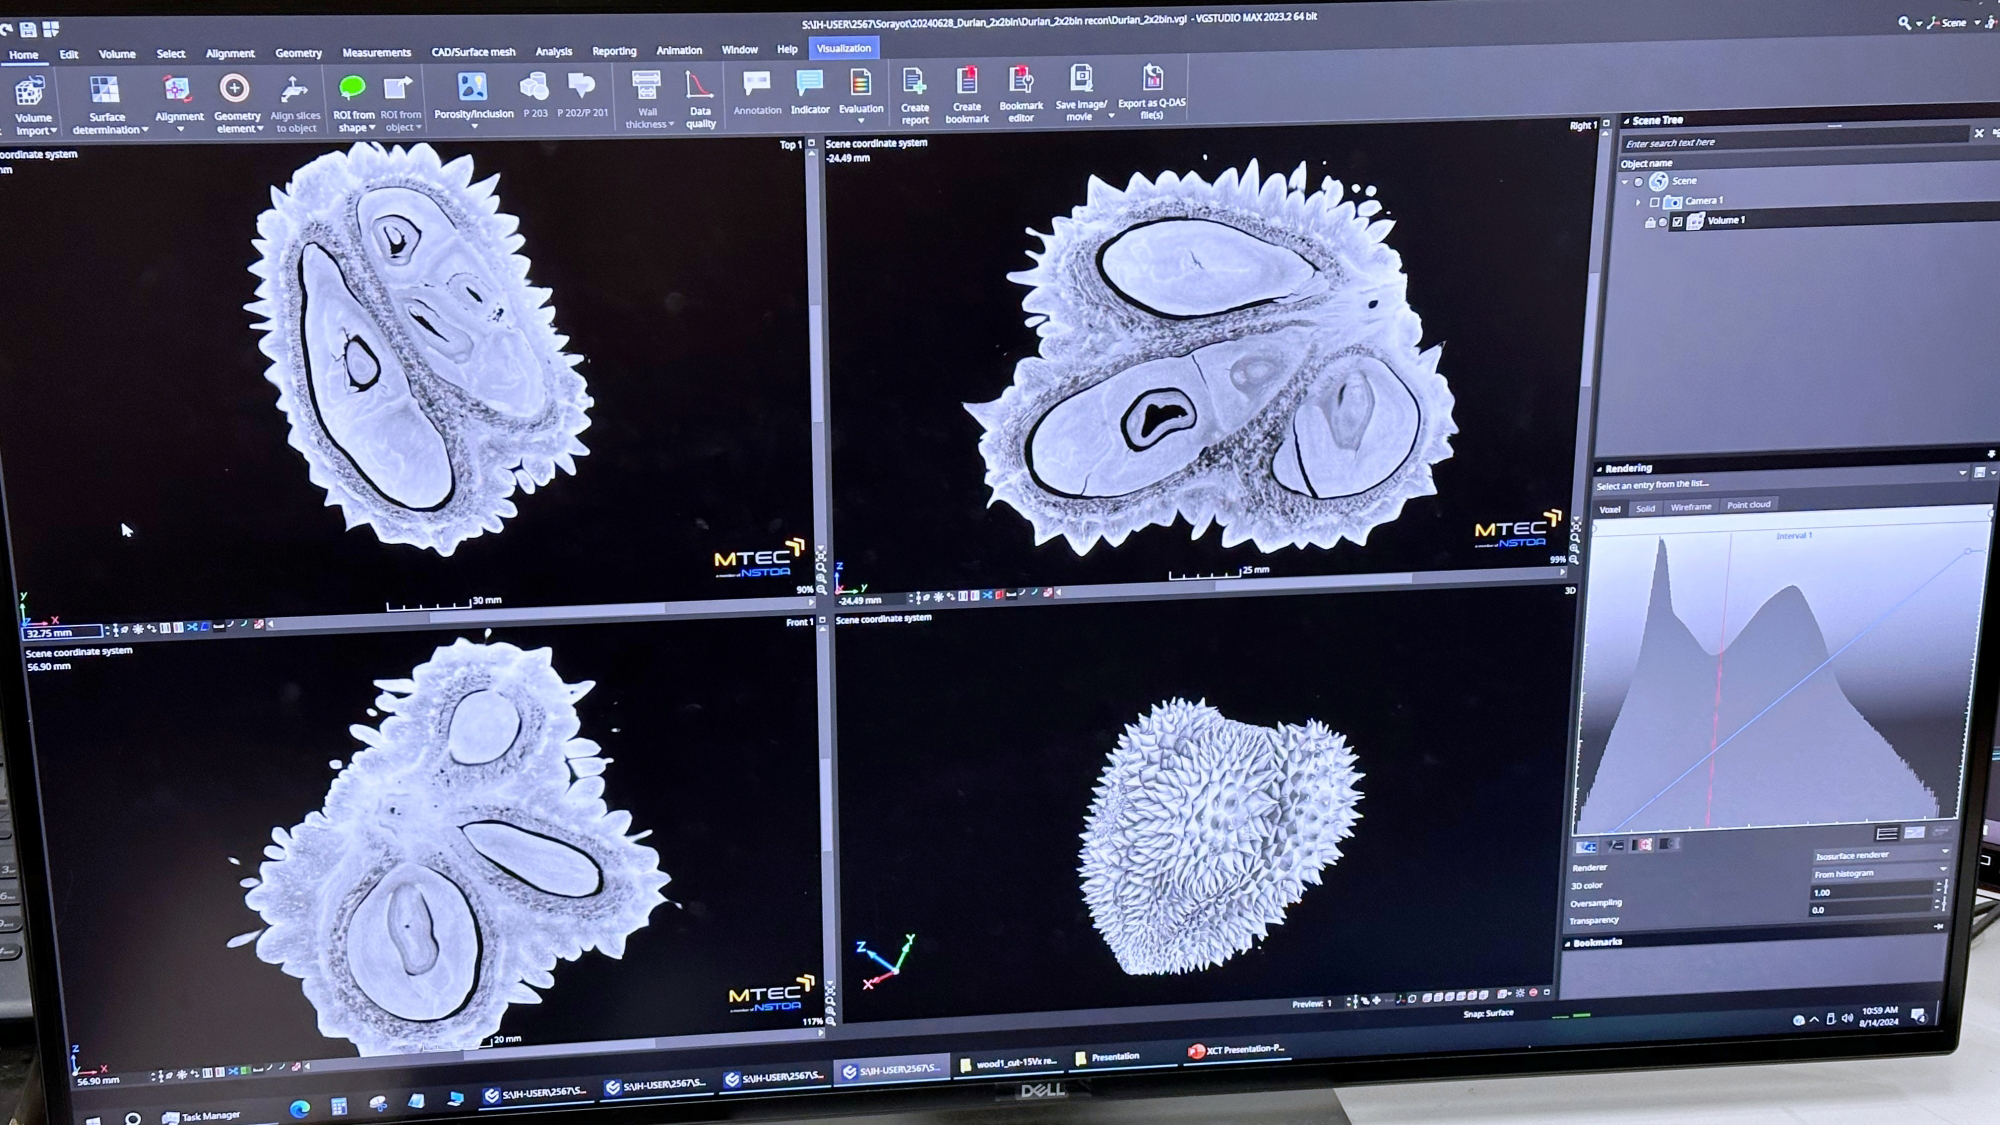Click the opacity curve end handle
This screenshot has height=1125, width=2000.
1968,551
